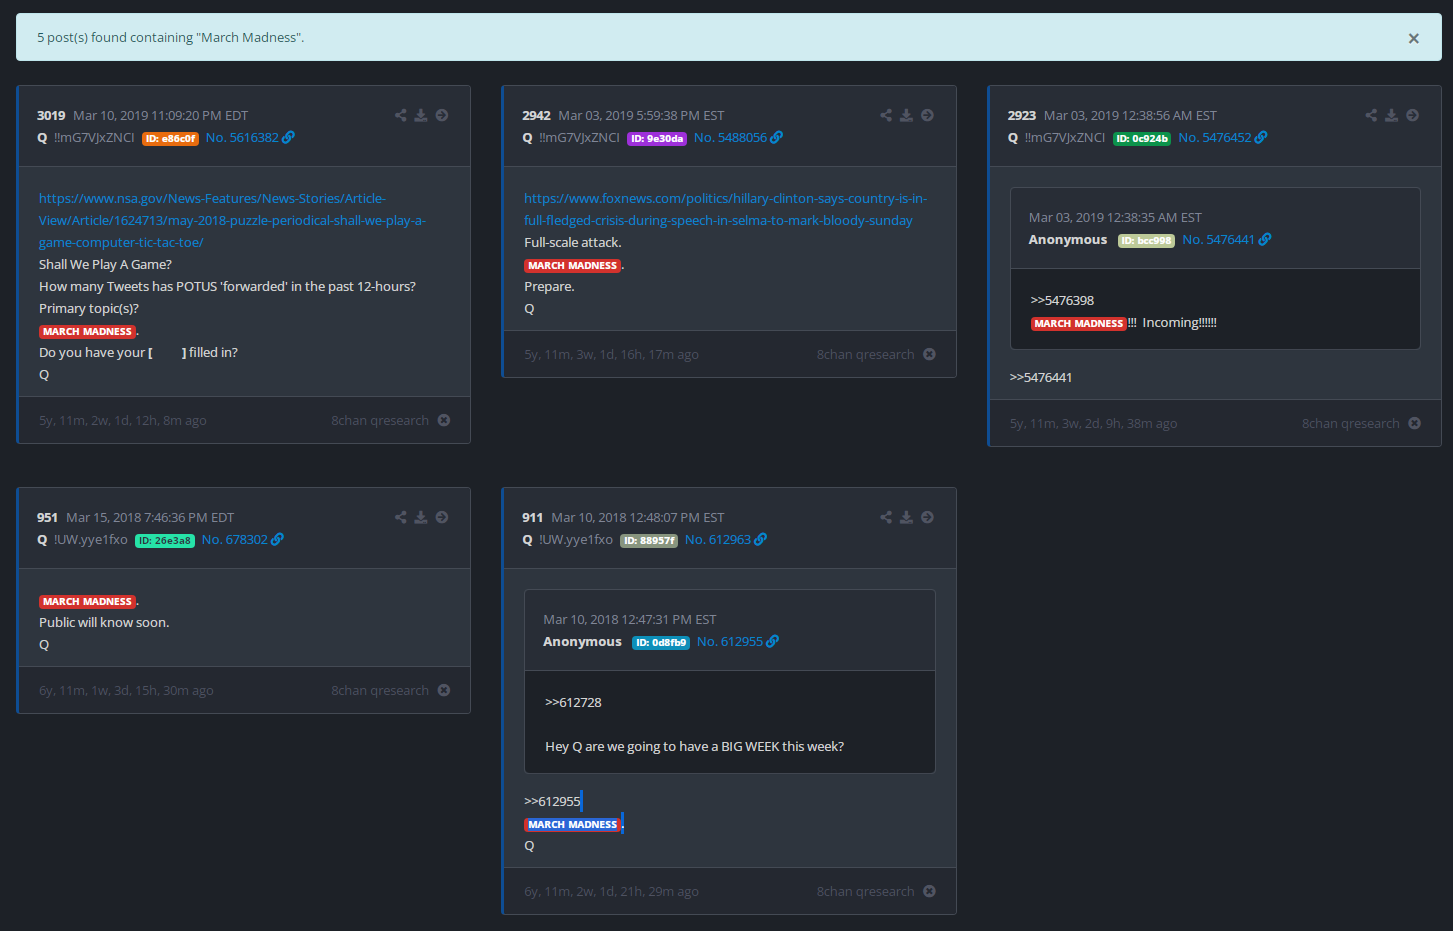The image size is (1453, 931).
Task: Click MARCH MADNESS highlight in post 3019
Action: point(87,332)
